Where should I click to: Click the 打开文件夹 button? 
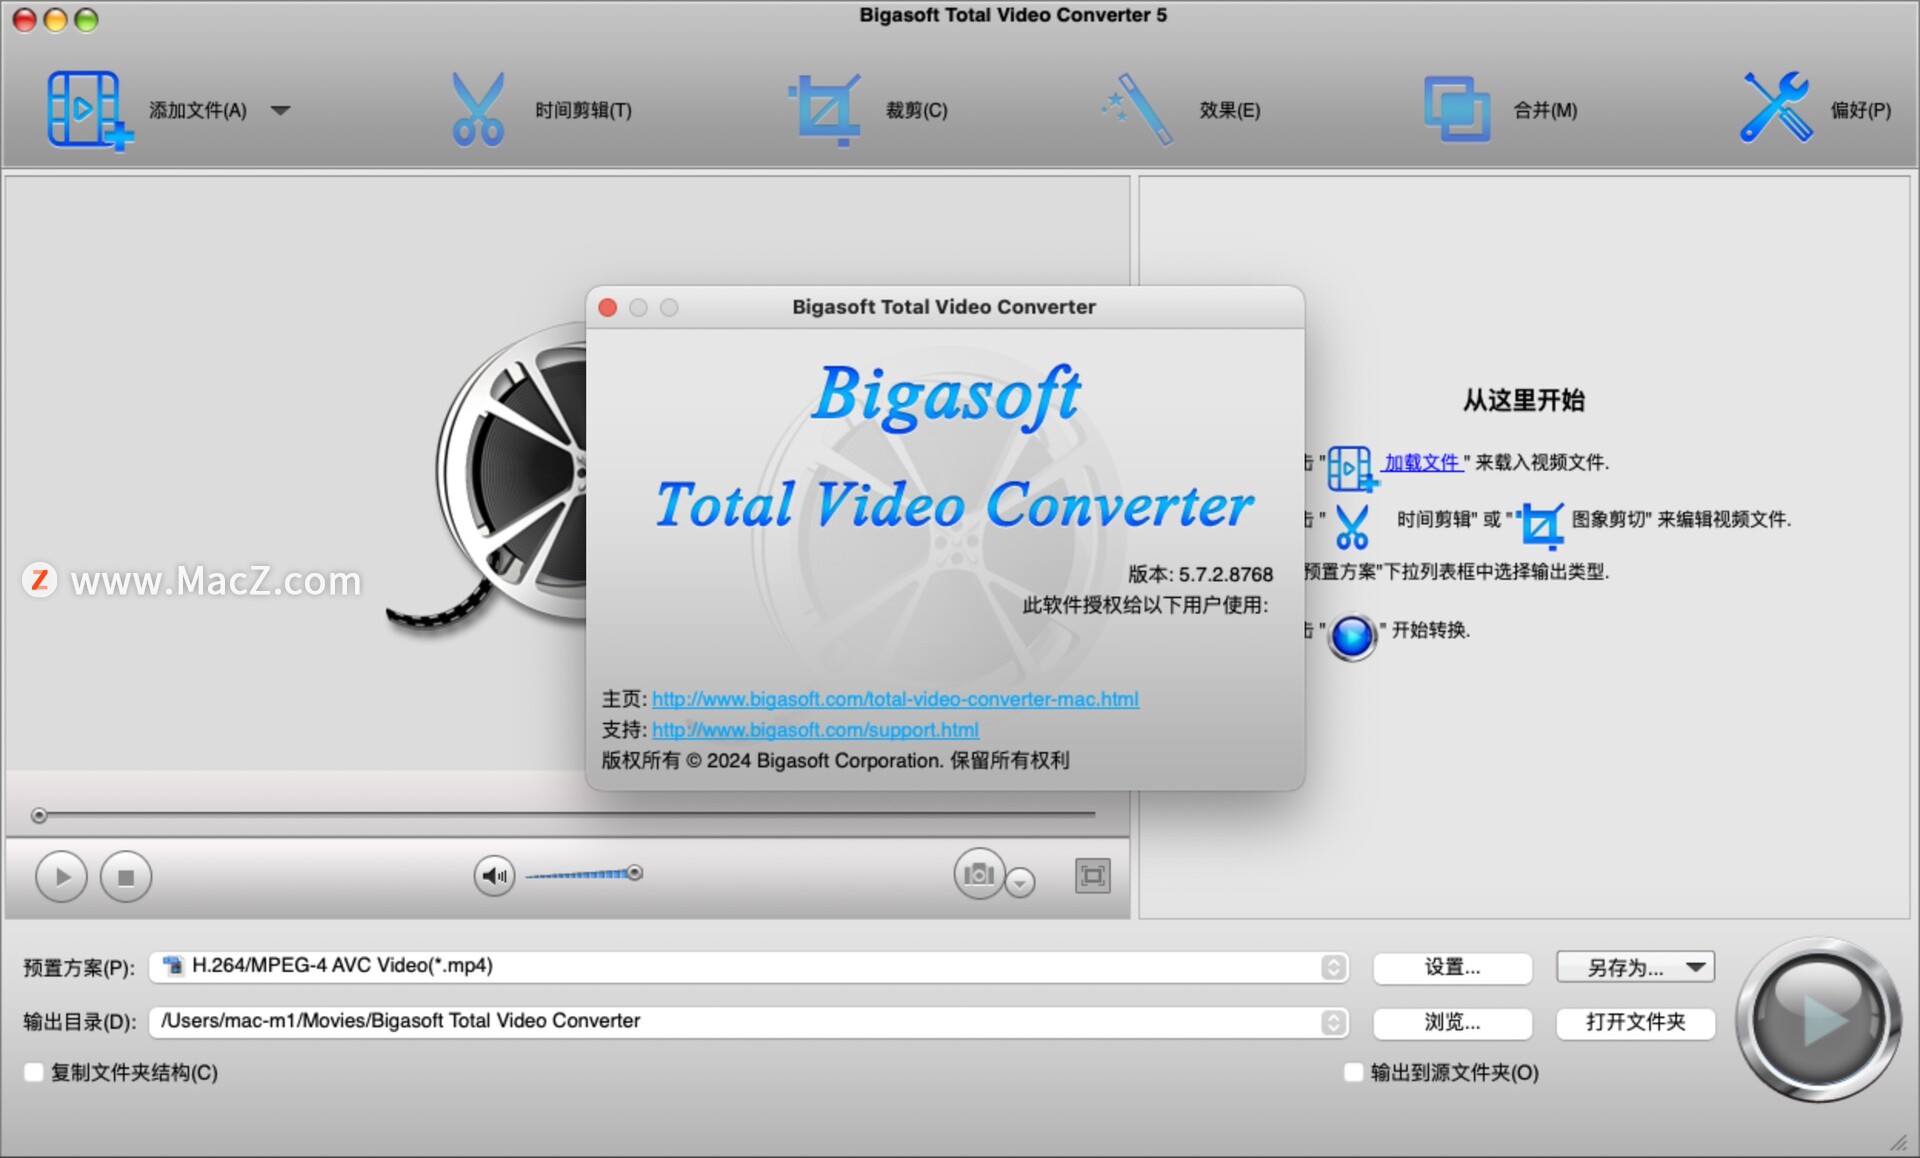(1635, 1022)
